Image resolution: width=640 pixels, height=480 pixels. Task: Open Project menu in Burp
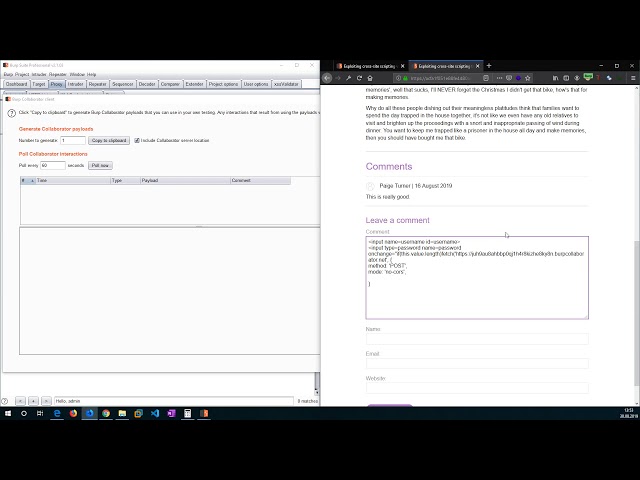(x=22, y=75)
